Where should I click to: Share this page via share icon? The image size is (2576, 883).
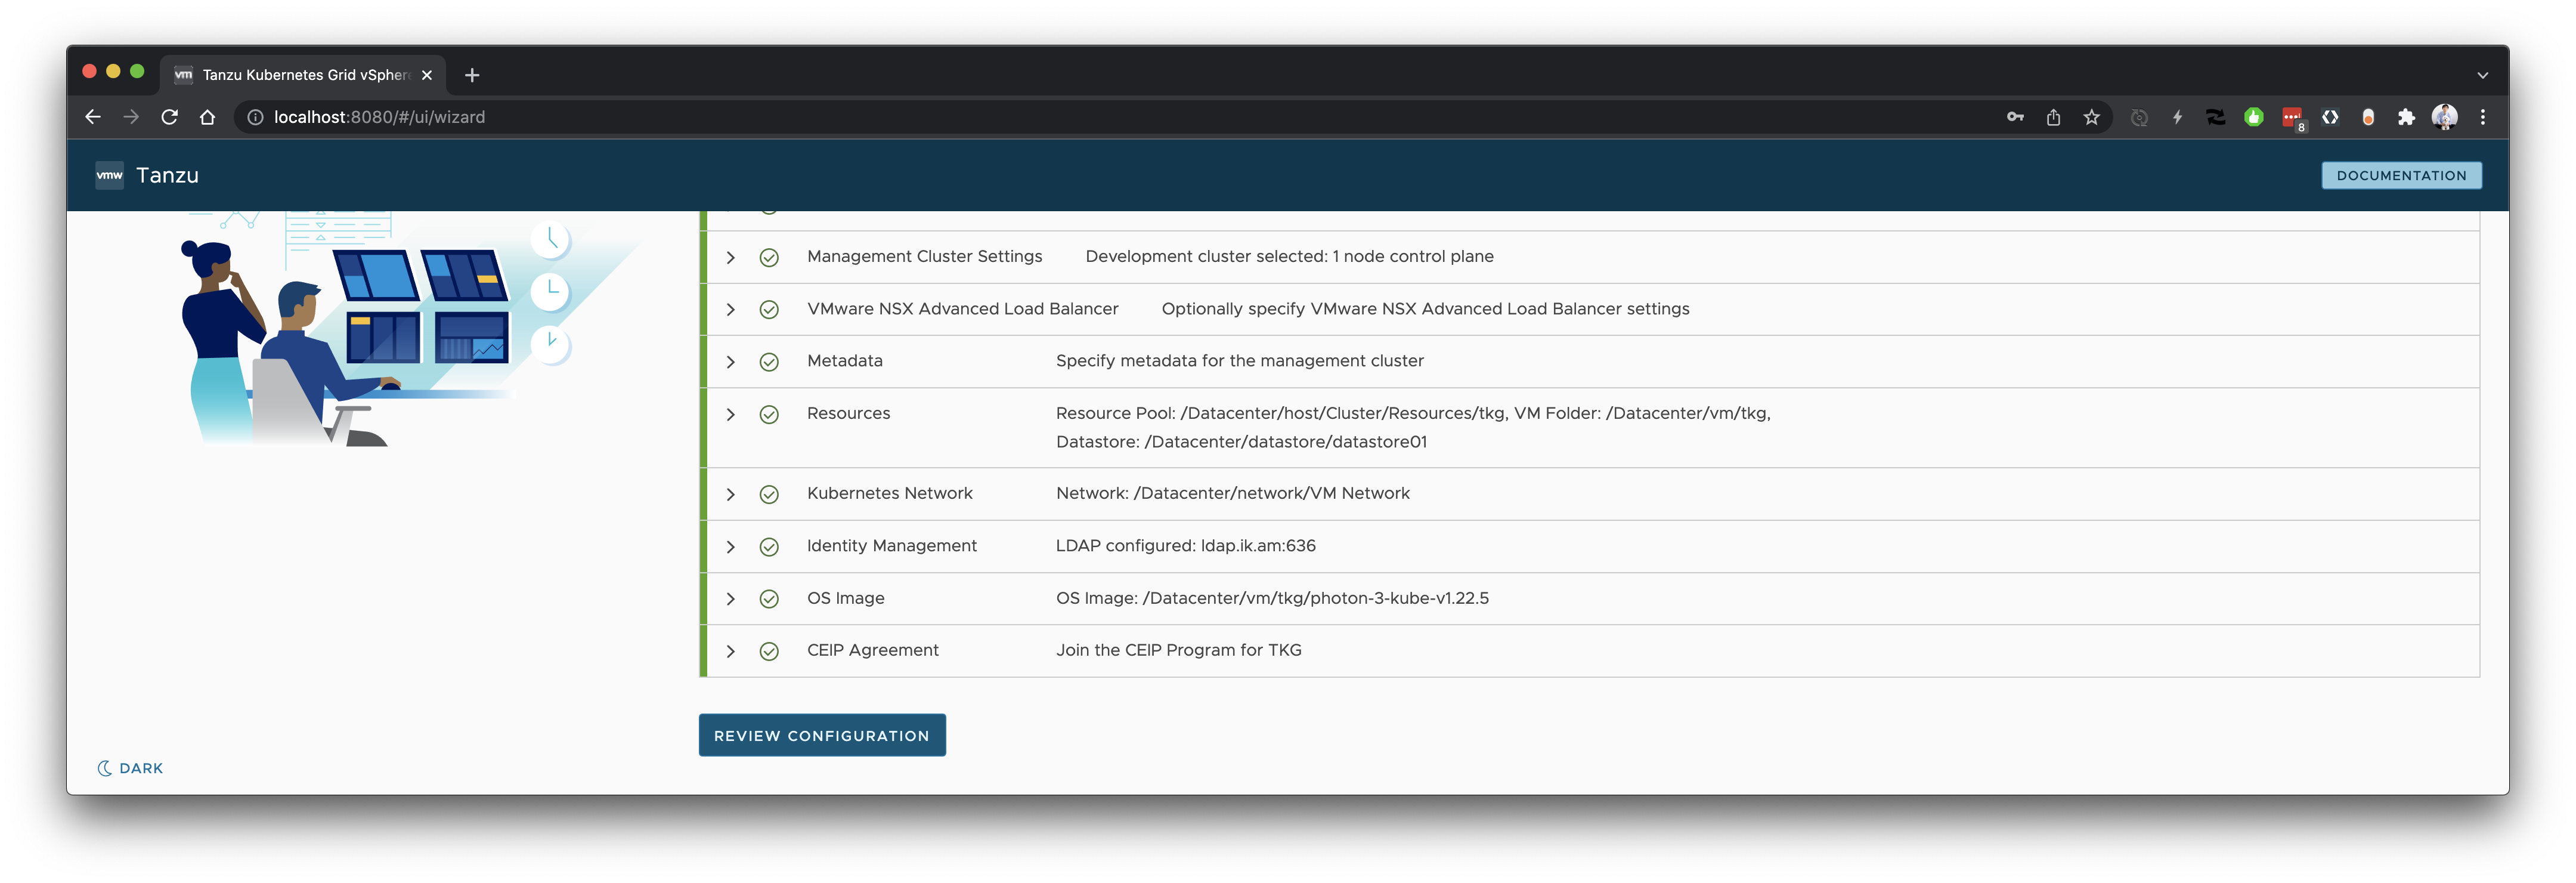pos(2053,117)
